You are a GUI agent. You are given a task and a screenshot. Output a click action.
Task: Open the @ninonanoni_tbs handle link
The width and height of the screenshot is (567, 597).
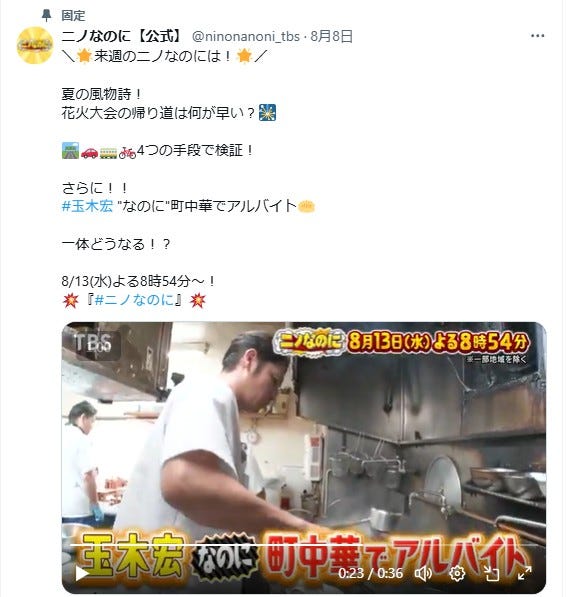246,37
